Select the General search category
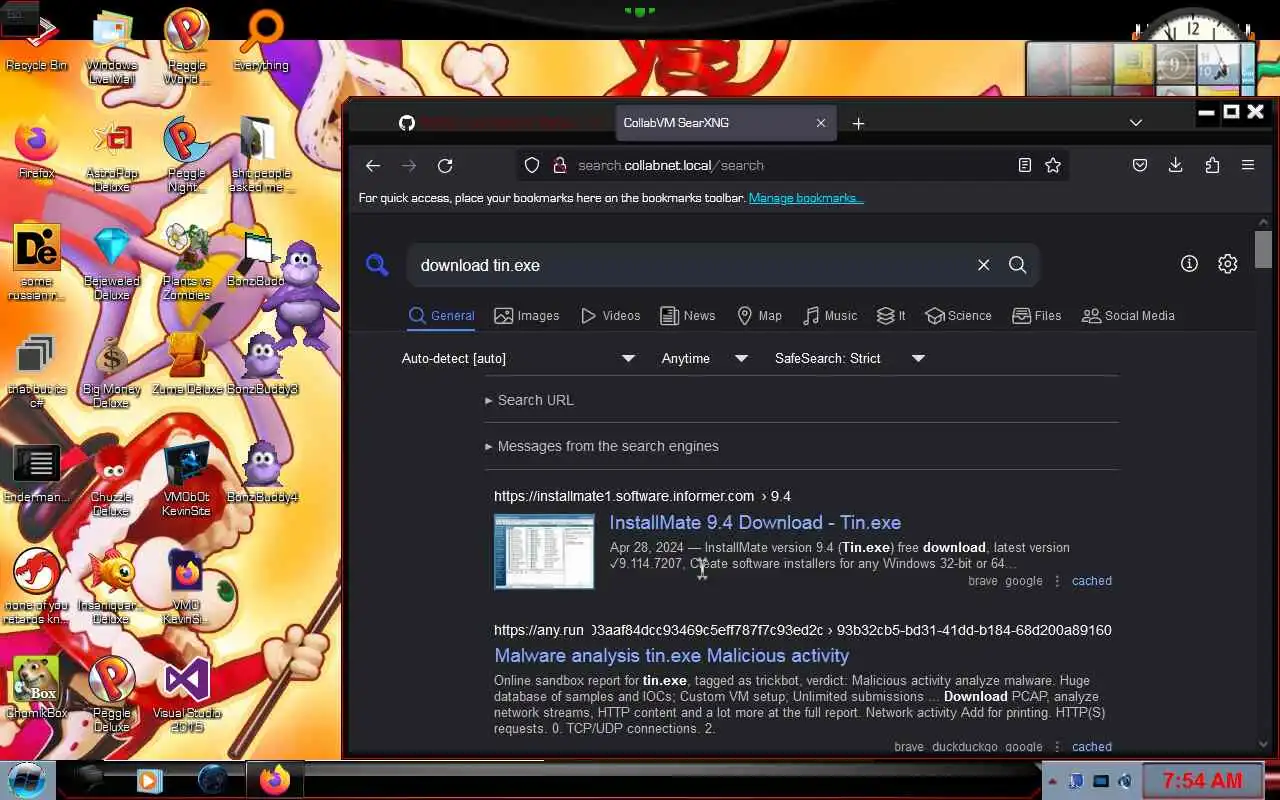Image resolution: width=1280 pixels, height=800 pixels. point(442,316)
